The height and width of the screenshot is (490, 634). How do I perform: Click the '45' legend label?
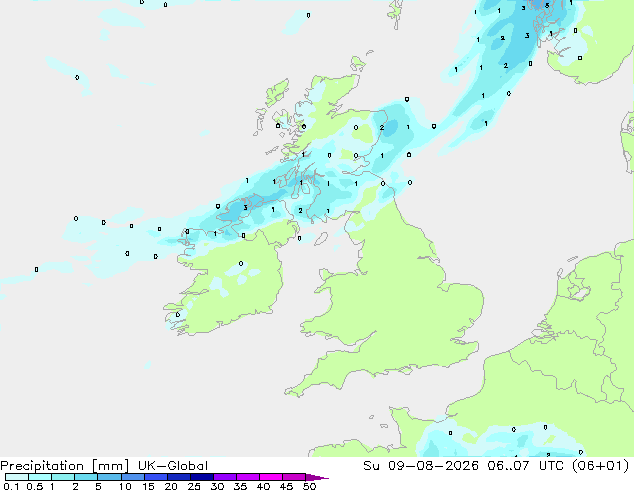pos(286,486)
